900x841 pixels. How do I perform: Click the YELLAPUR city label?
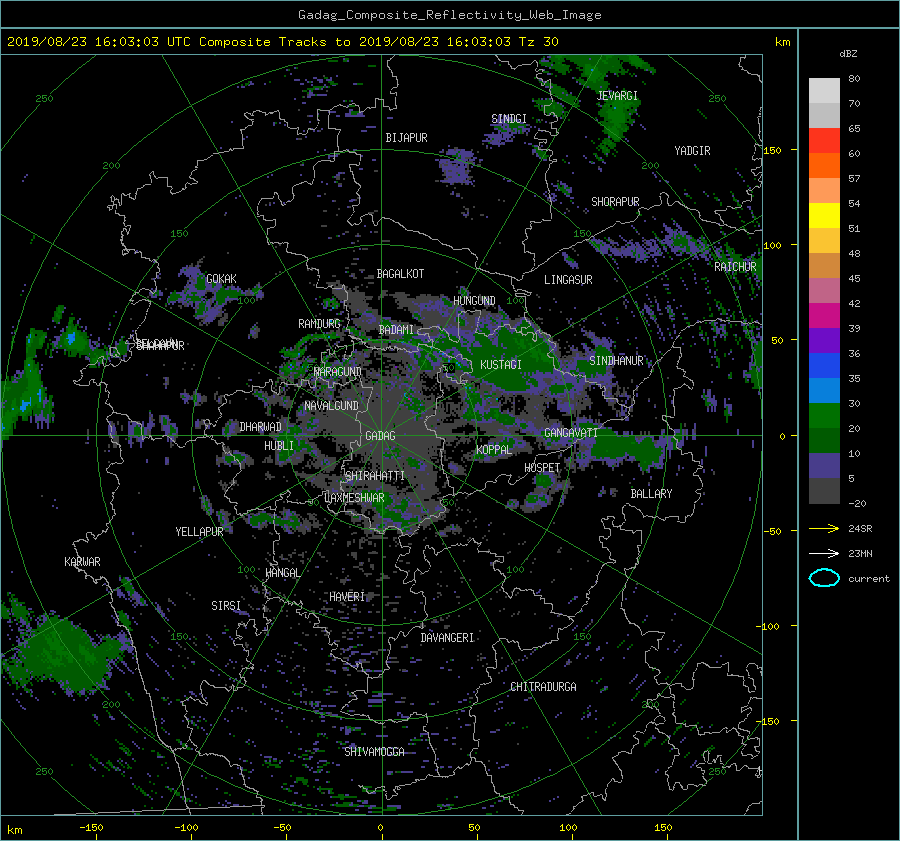click(x=199, y=532)
